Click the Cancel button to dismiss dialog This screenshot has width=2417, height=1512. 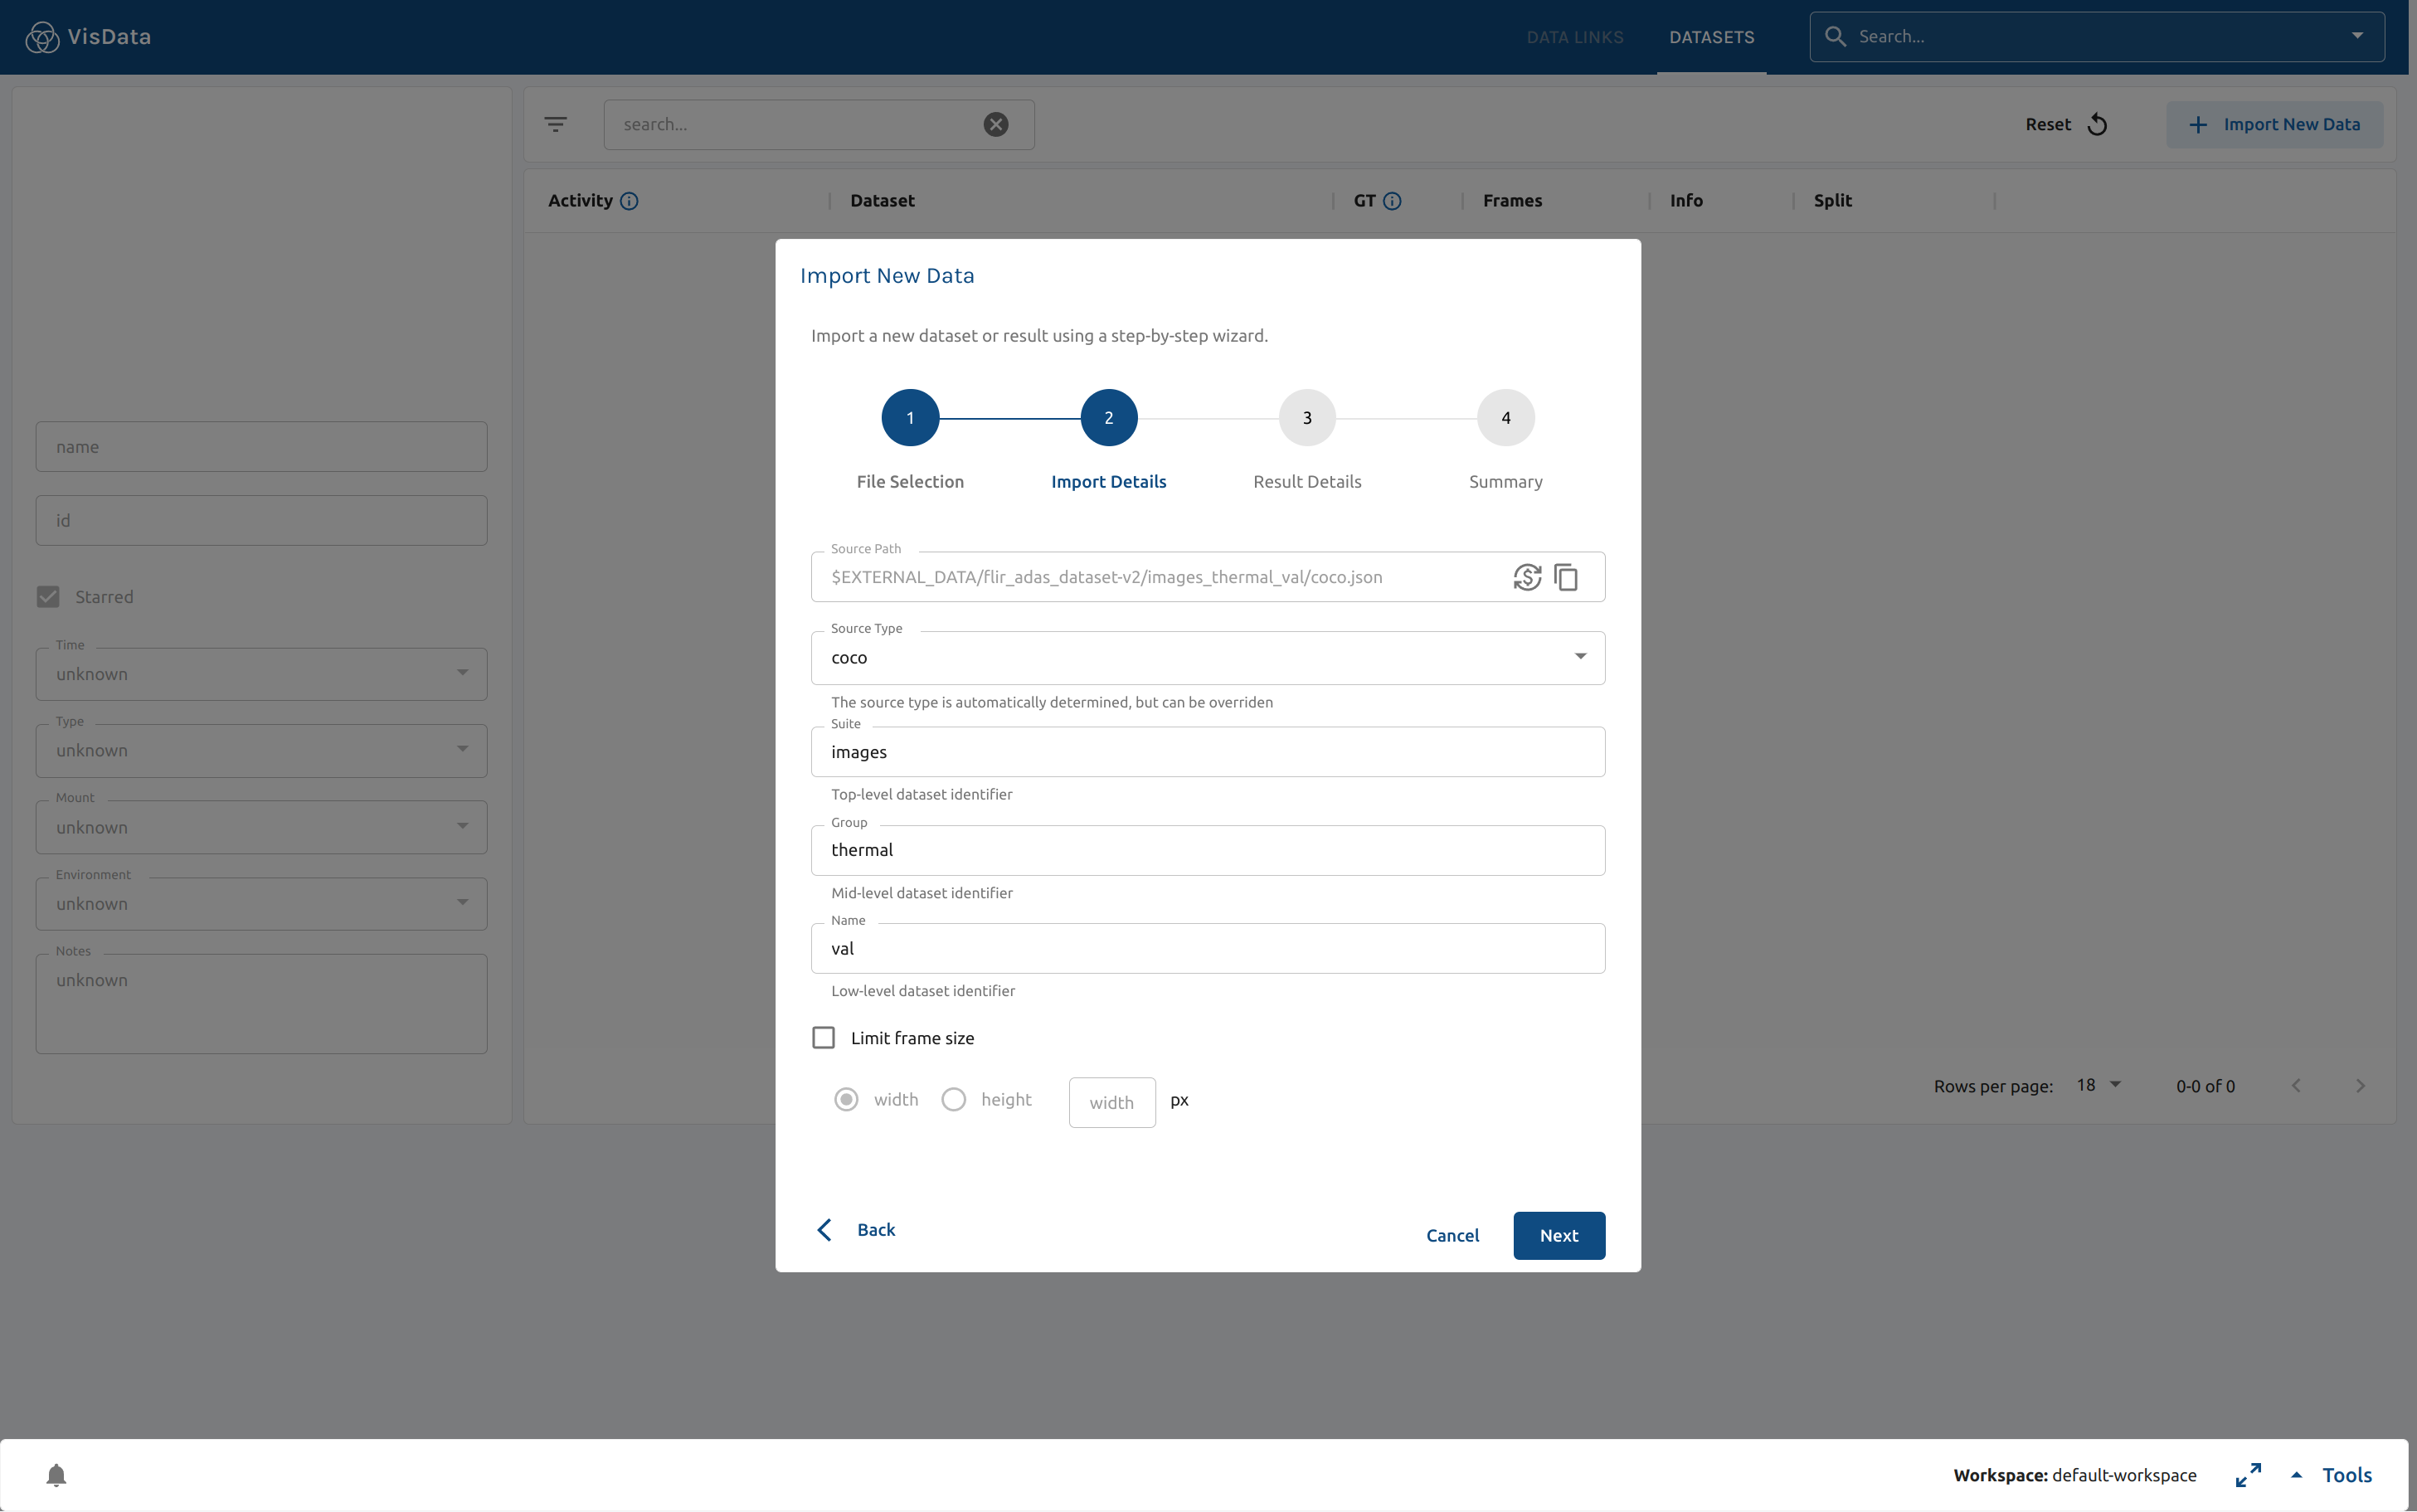pos(1452,1235)
